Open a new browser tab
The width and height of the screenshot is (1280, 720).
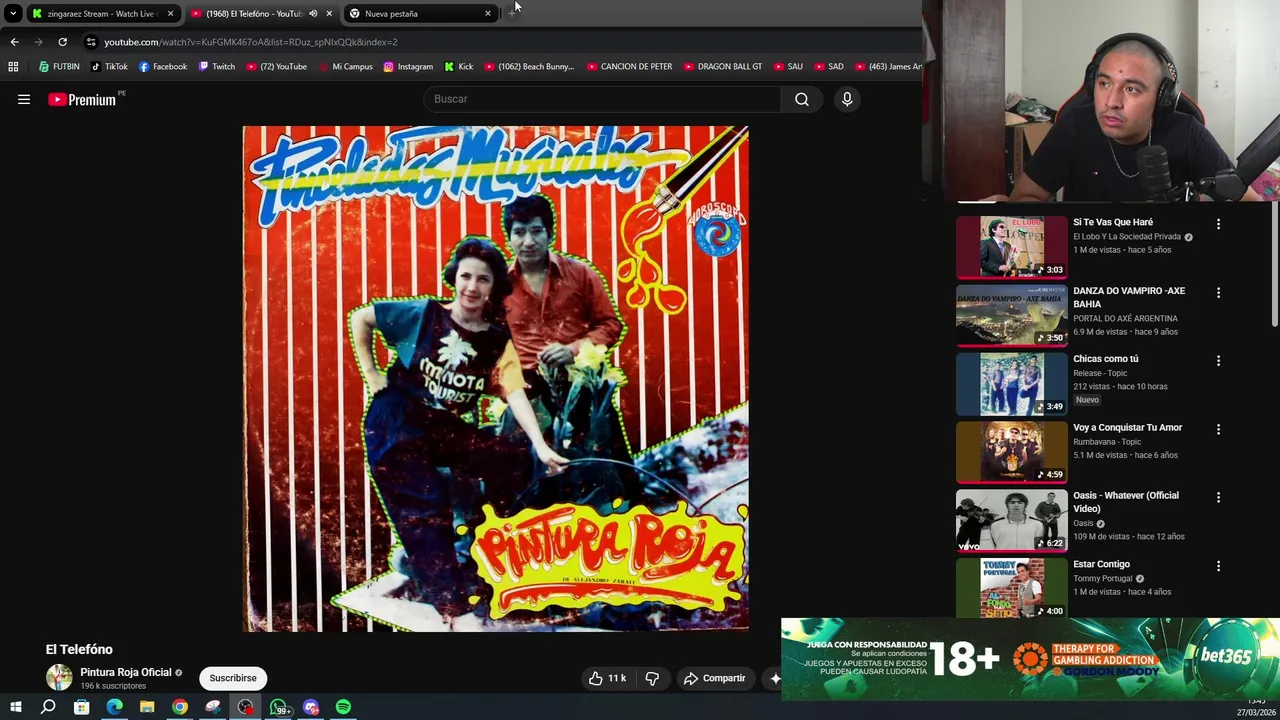click(512, 13)
